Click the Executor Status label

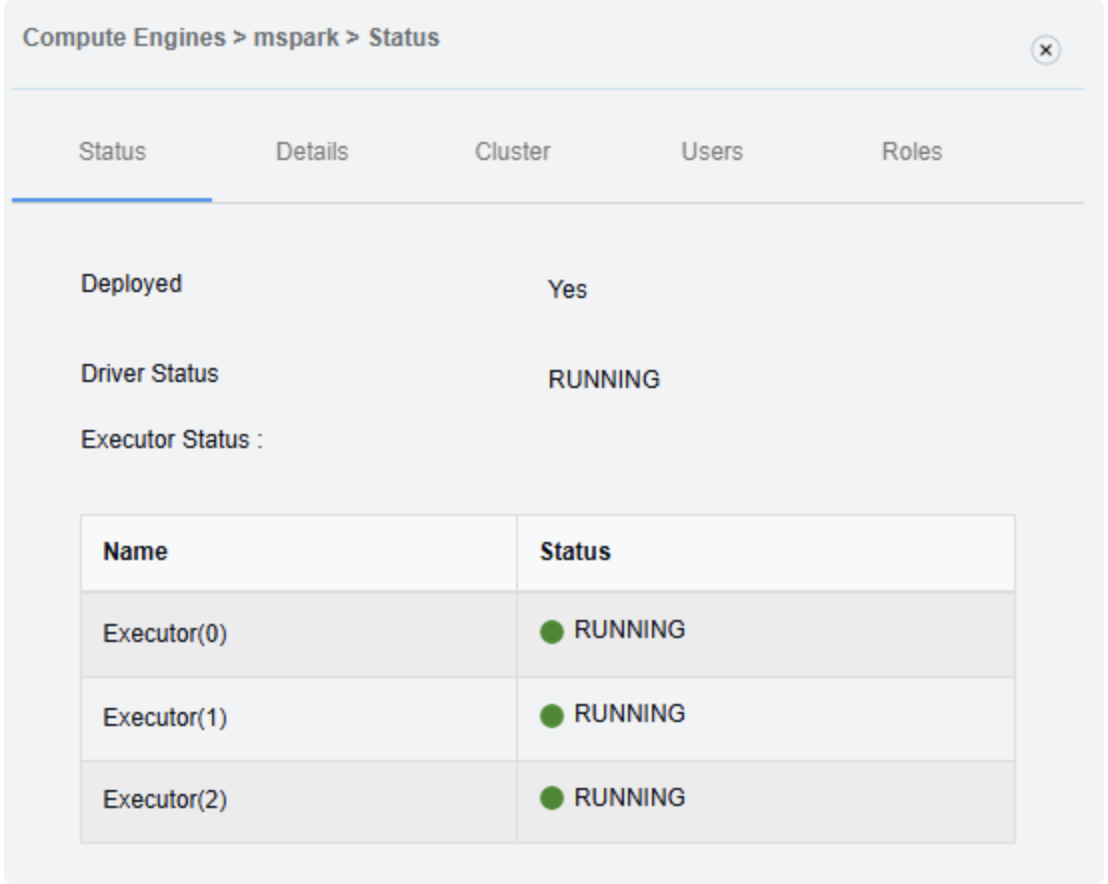(171, 440)
